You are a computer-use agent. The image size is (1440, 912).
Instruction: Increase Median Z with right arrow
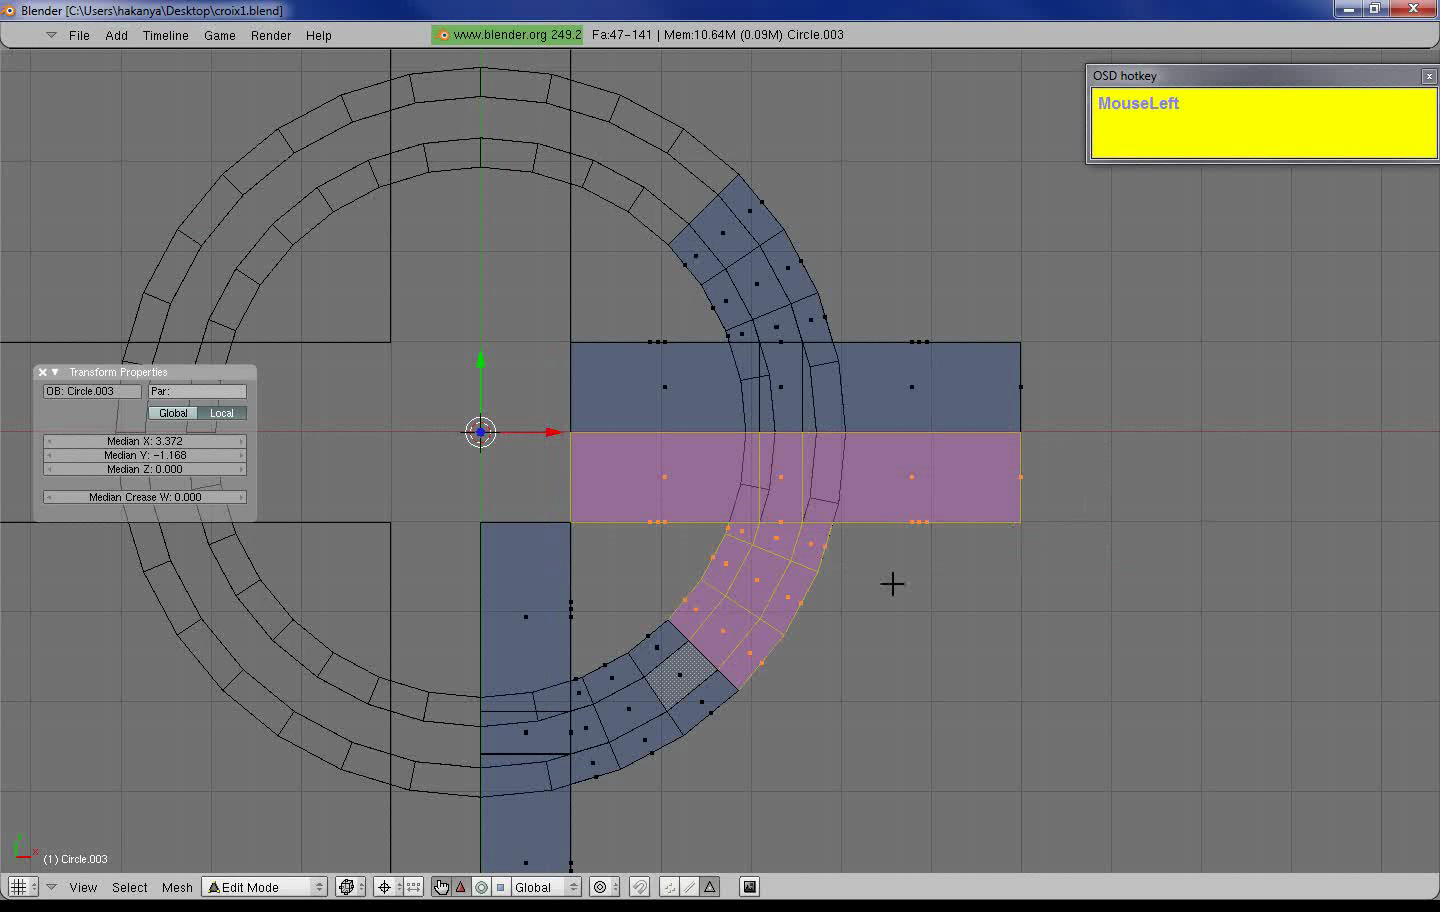(241, 469)
